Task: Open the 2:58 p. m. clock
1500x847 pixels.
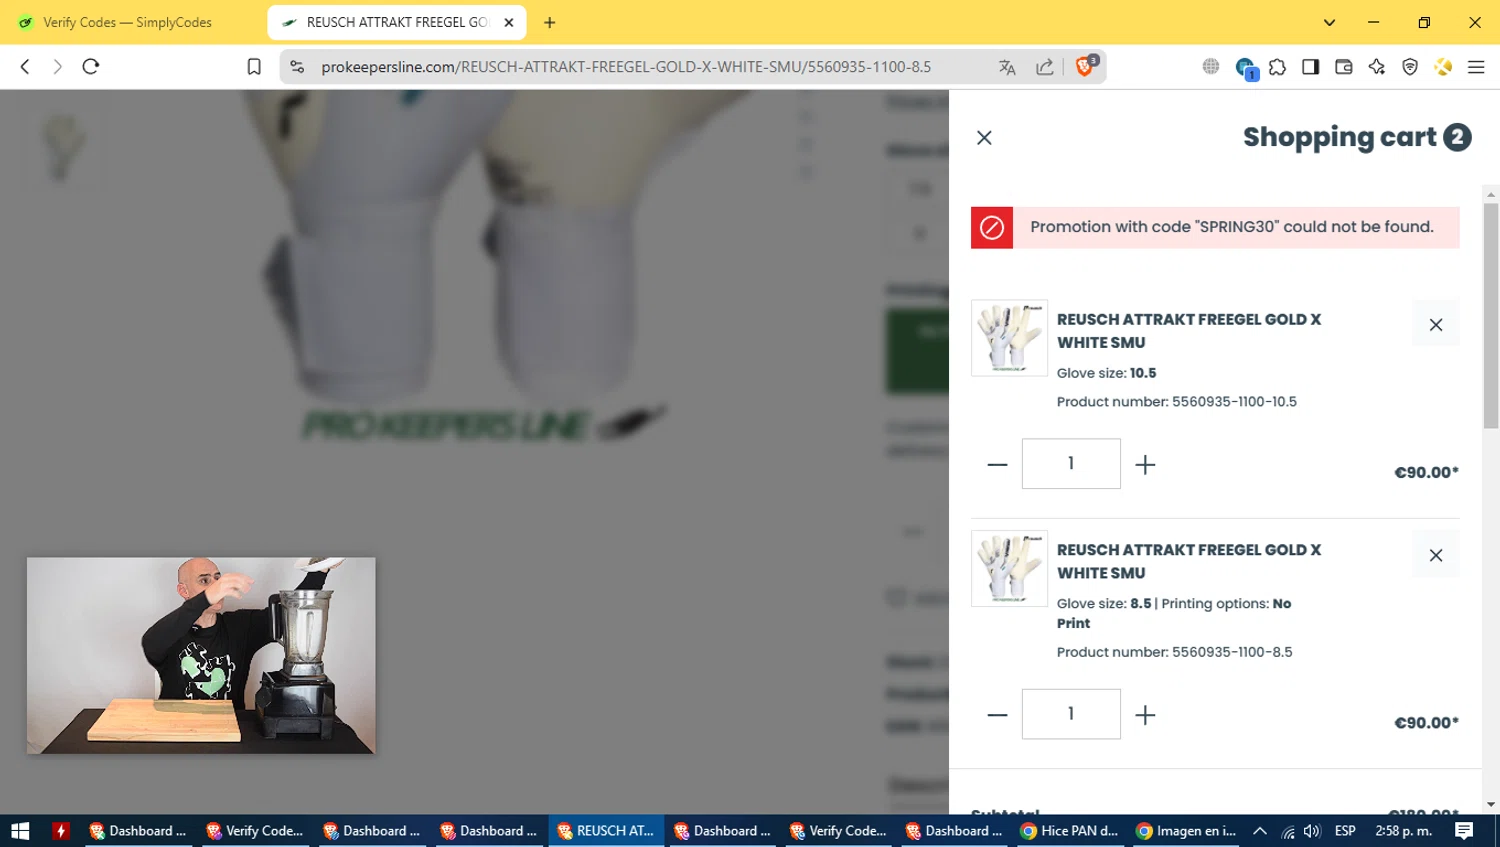Action: [1404, 831]
